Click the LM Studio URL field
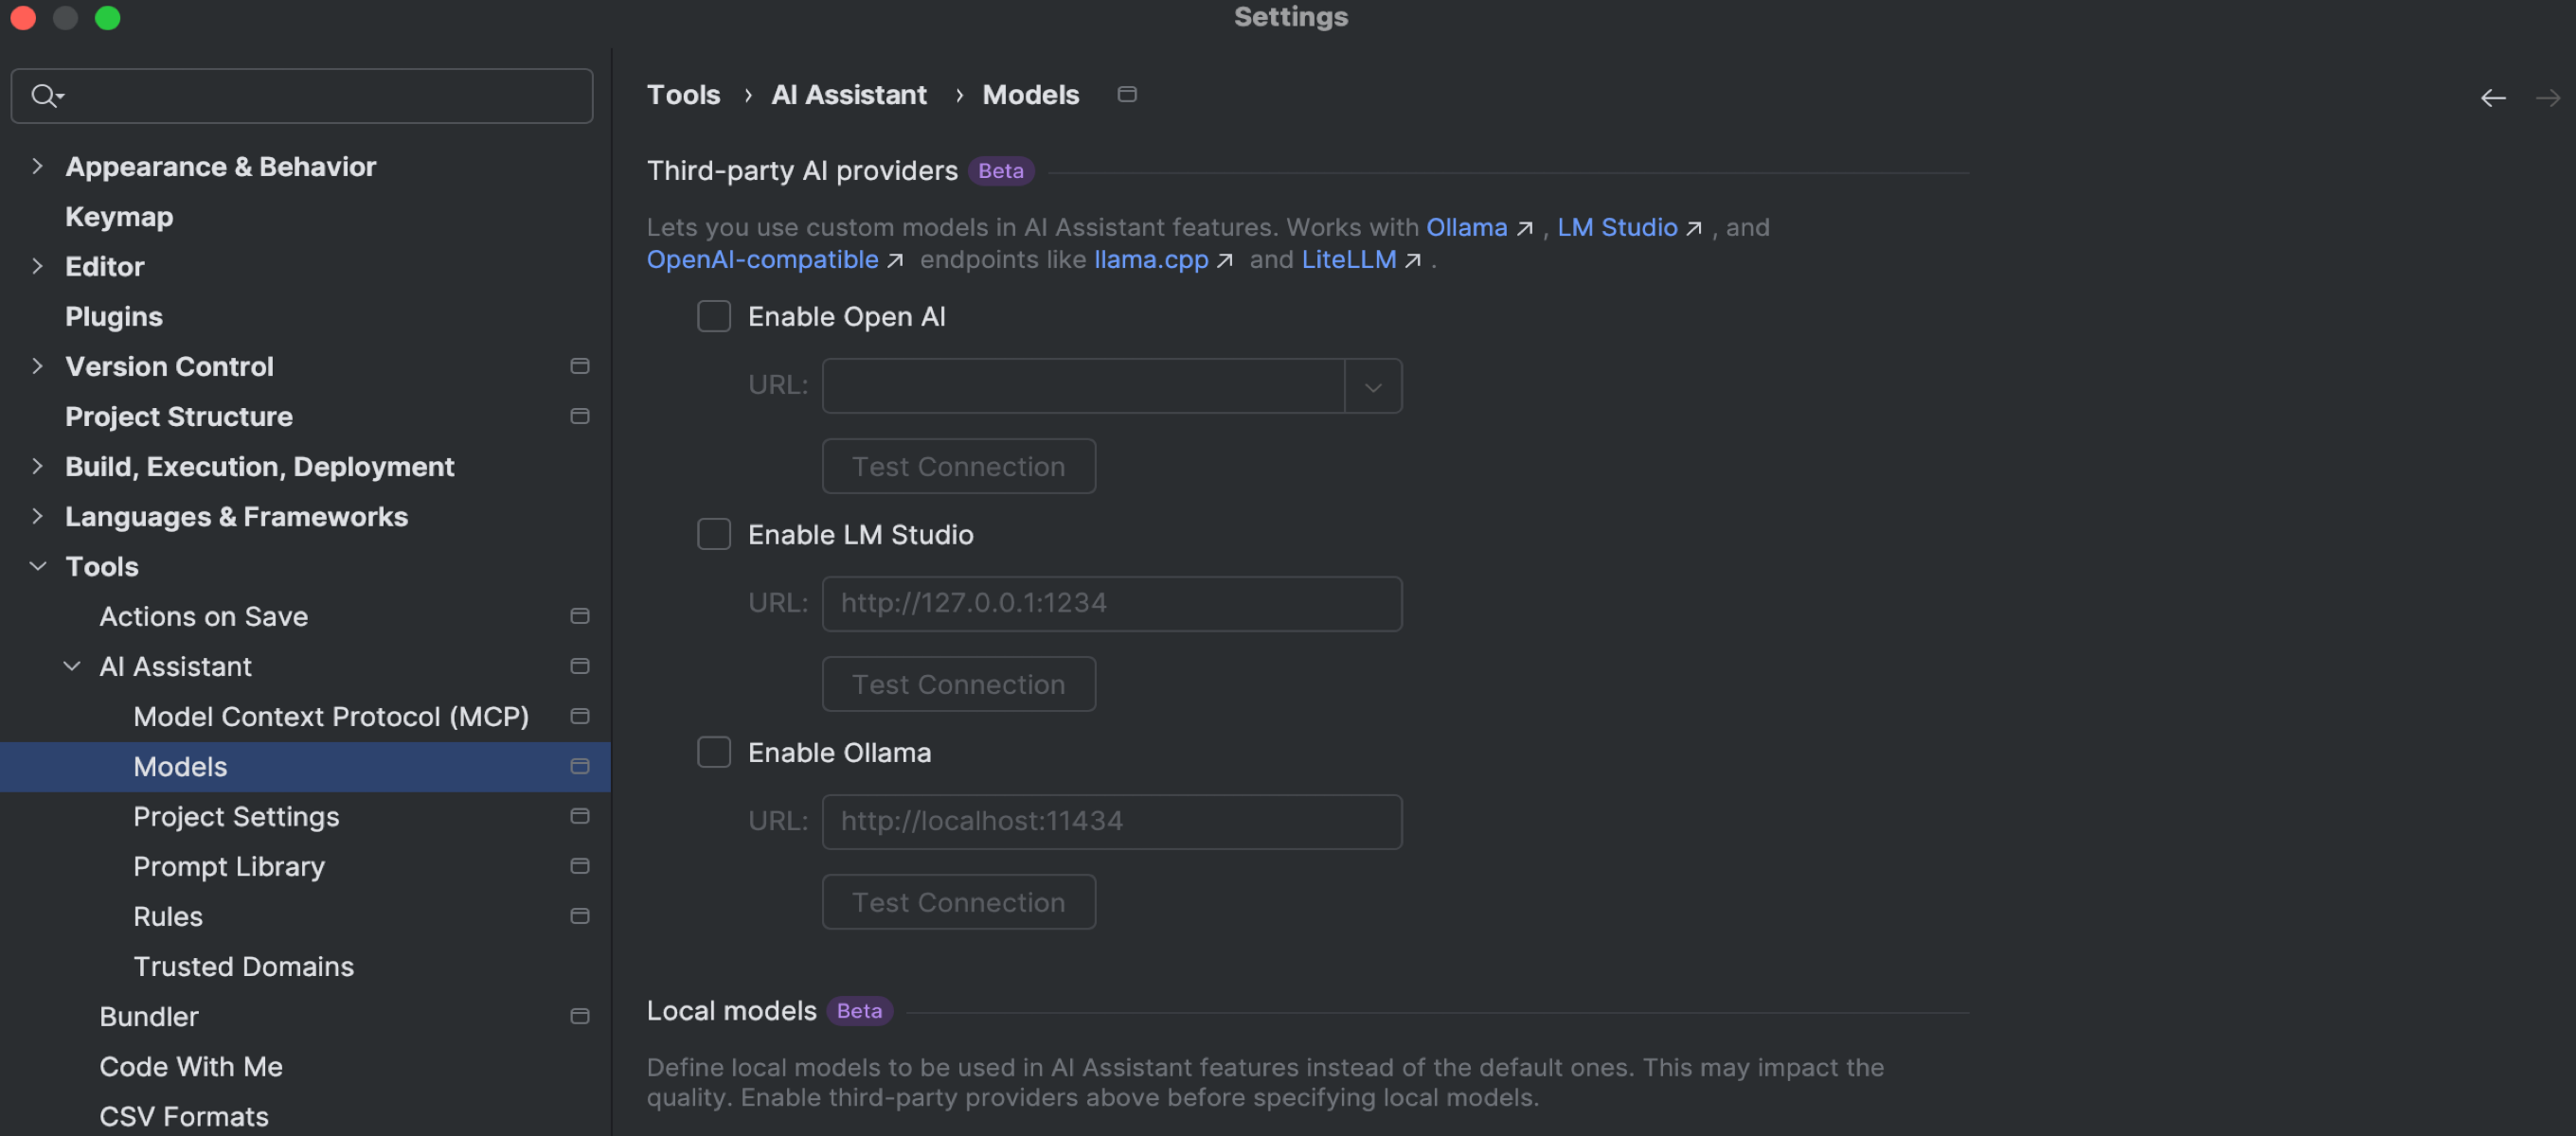2576x1136 pixels. click(x=1111, y=603)
